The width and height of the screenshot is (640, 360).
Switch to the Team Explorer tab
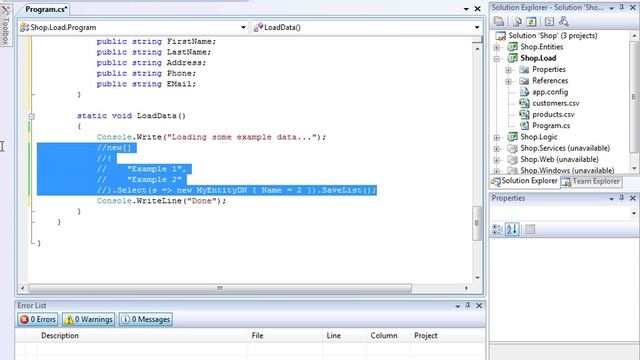pos(591,181)
